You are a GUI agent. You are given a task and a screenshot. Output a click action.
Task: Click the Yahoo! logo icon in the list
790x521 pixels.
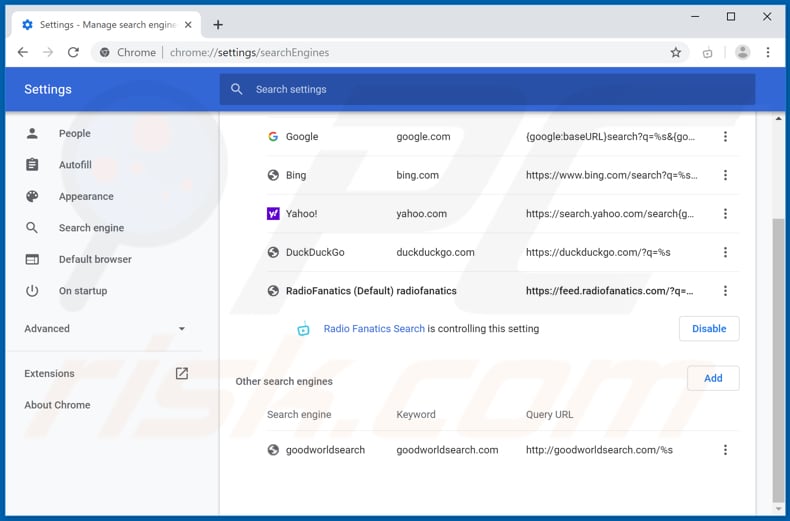click(273, 214)
